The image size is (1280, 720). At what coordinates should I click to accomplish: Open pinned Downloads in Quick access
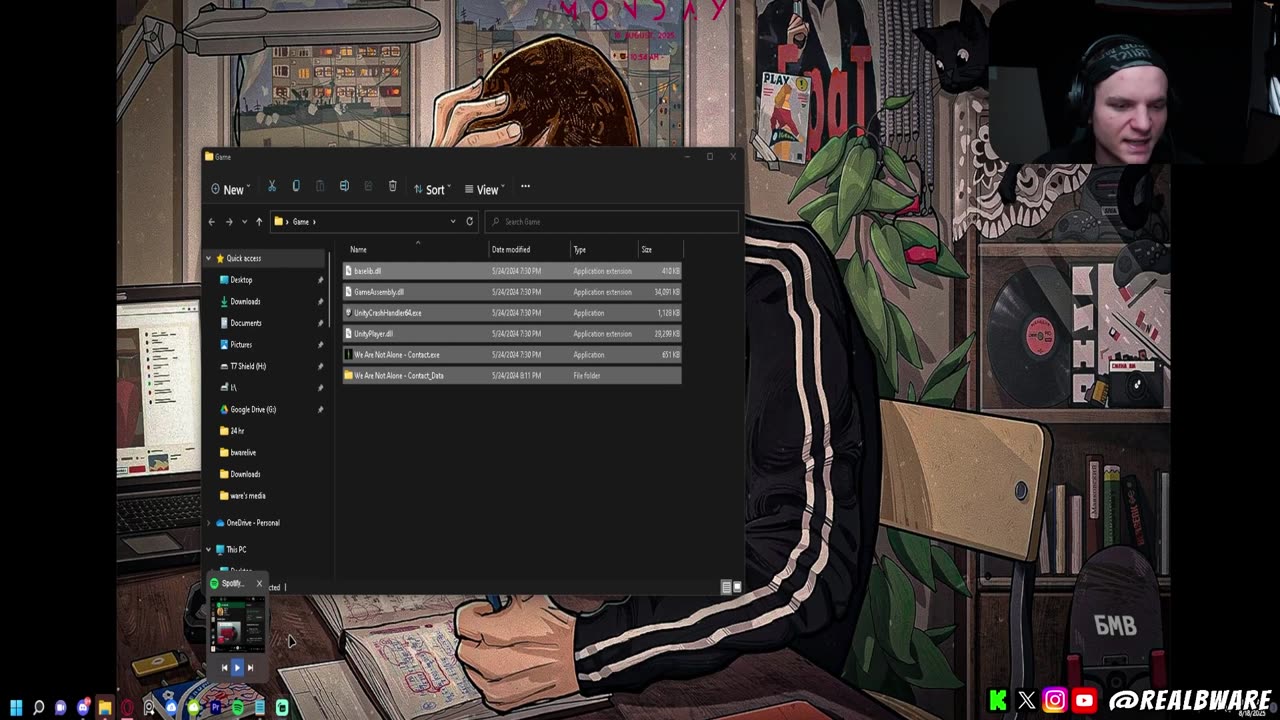pos(245,302)
